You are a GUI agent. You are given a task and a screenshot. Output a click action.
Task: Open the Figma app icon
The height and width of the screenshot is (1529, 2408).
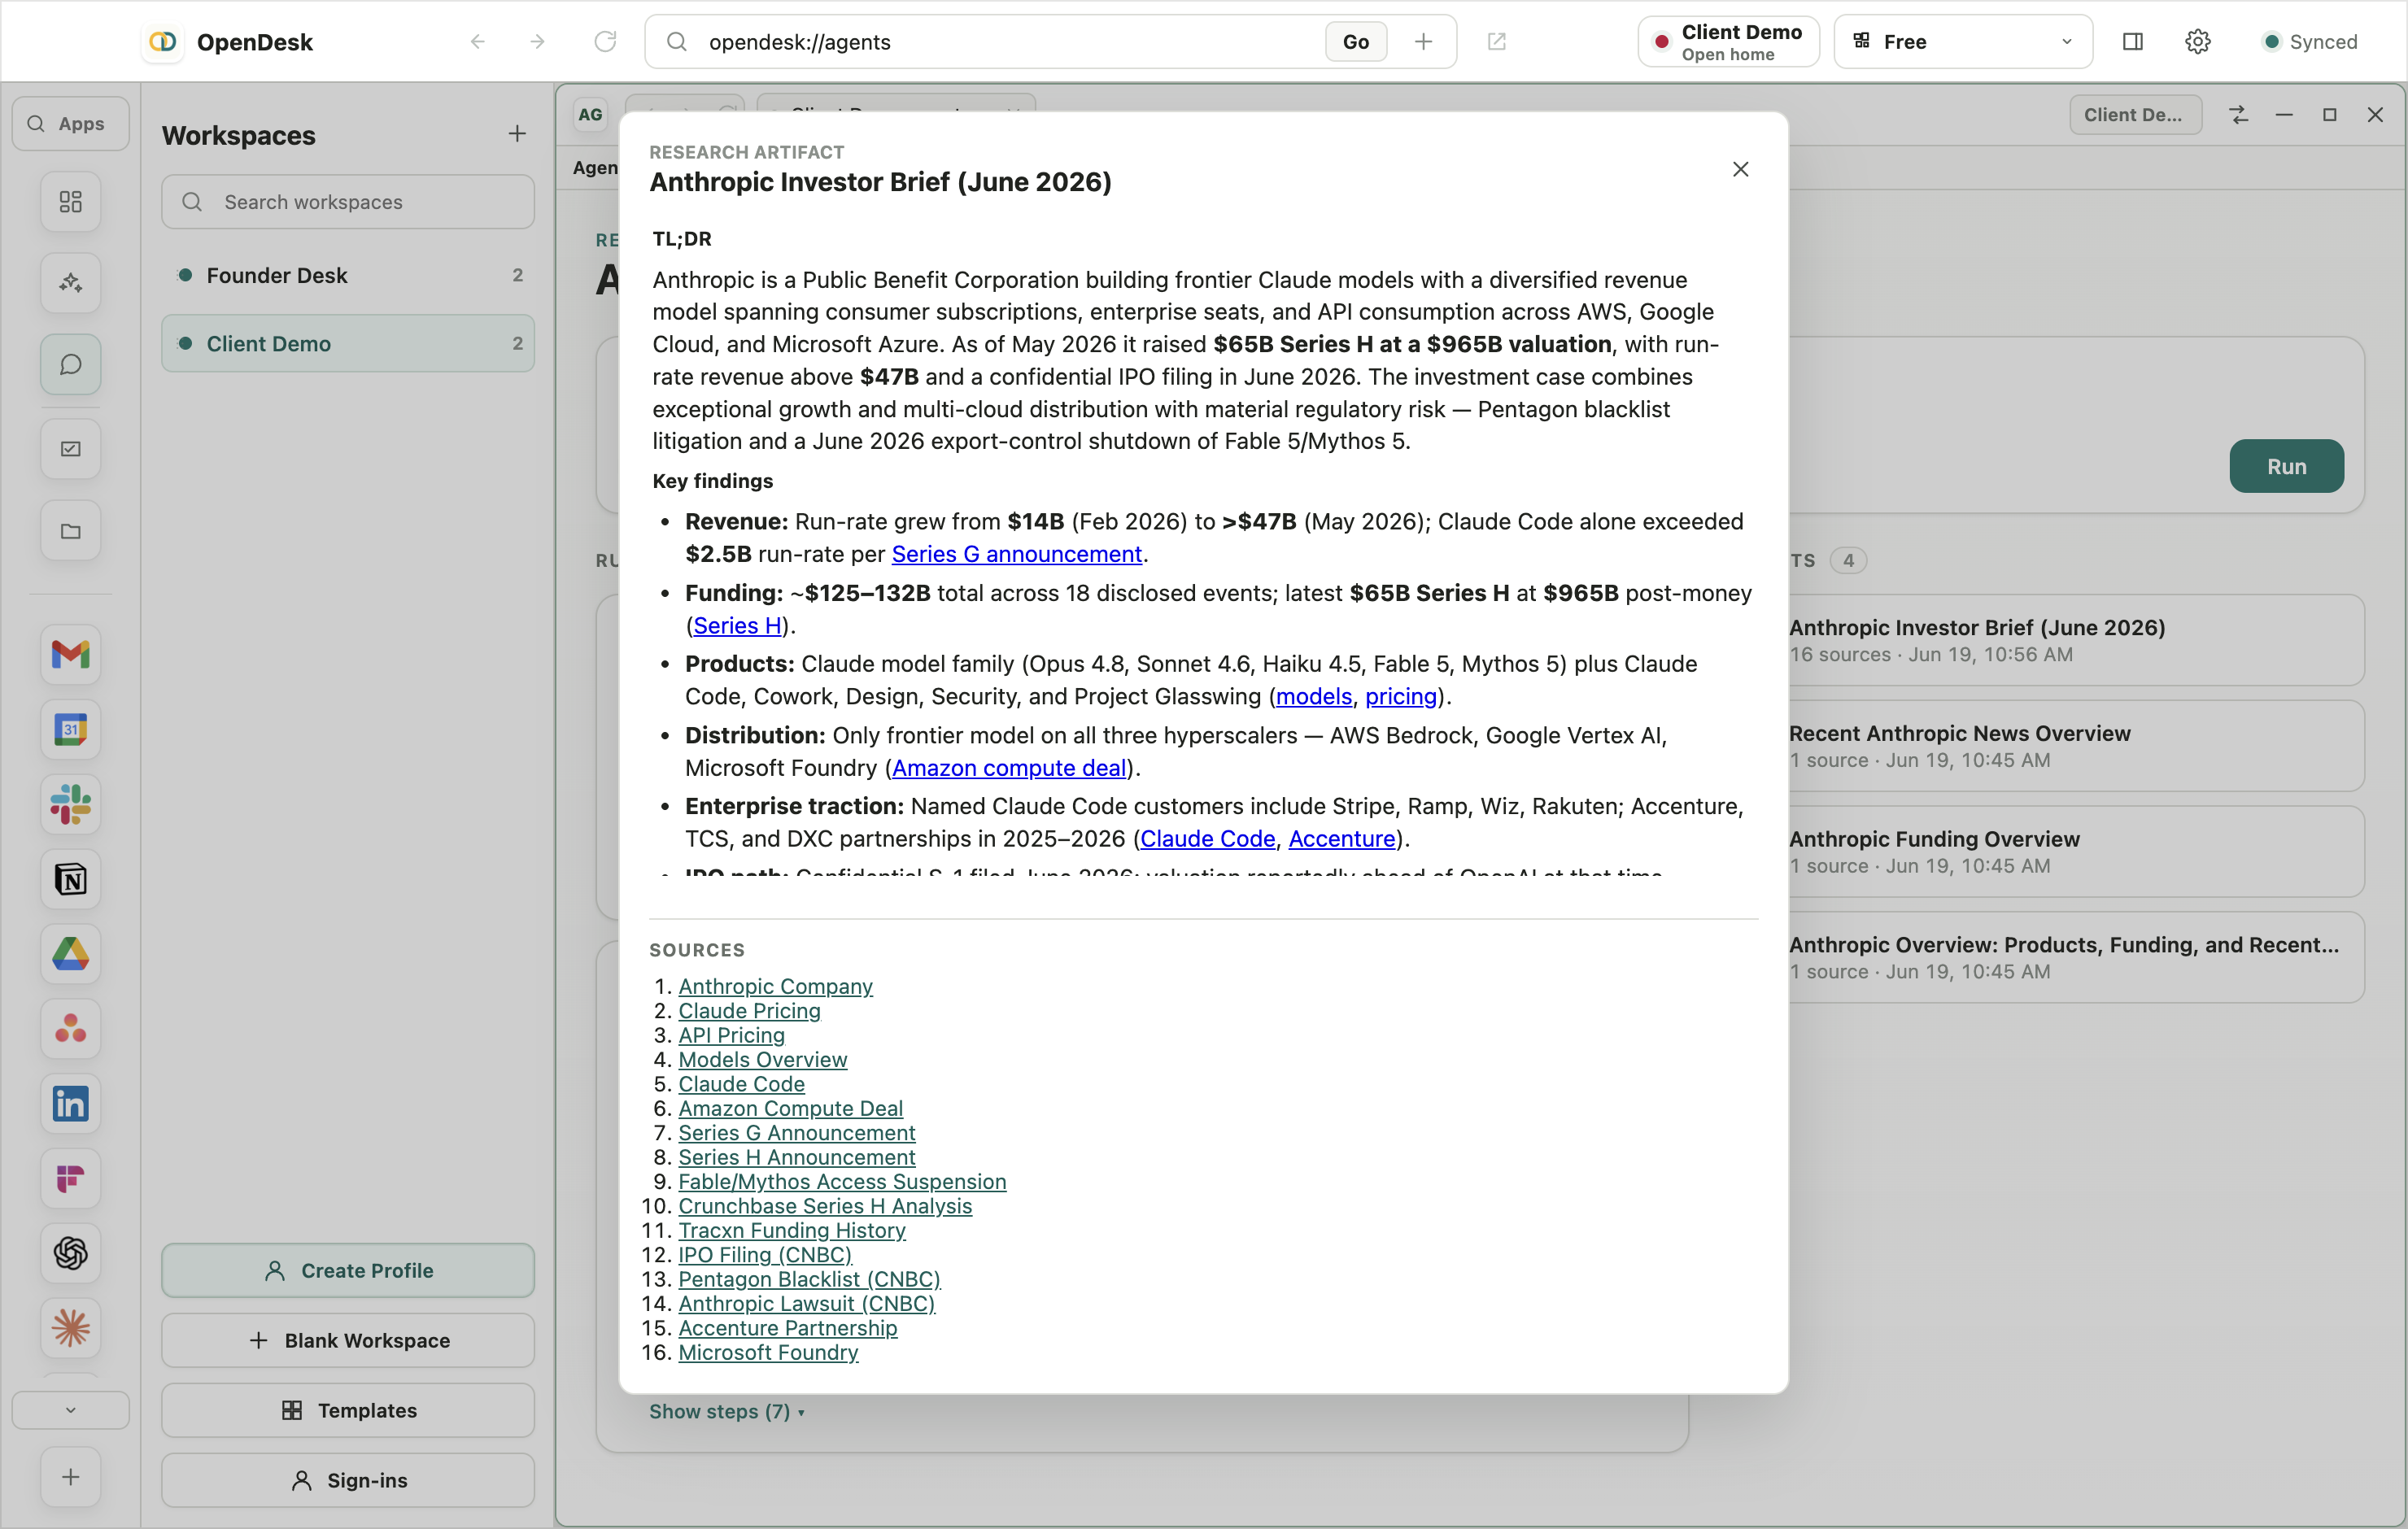70,1179
